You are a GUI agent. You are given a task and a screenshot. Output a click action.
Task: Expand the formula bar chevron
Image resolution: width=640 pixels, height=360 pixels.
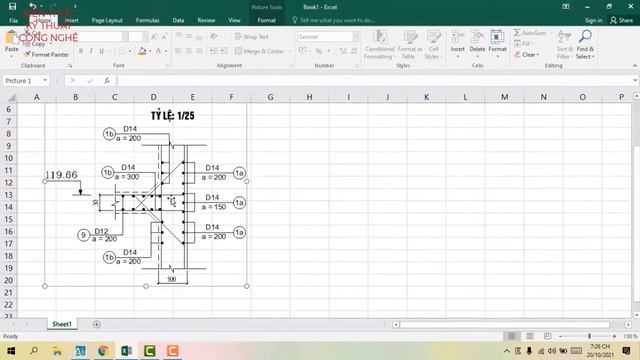(x=636, y=80)
